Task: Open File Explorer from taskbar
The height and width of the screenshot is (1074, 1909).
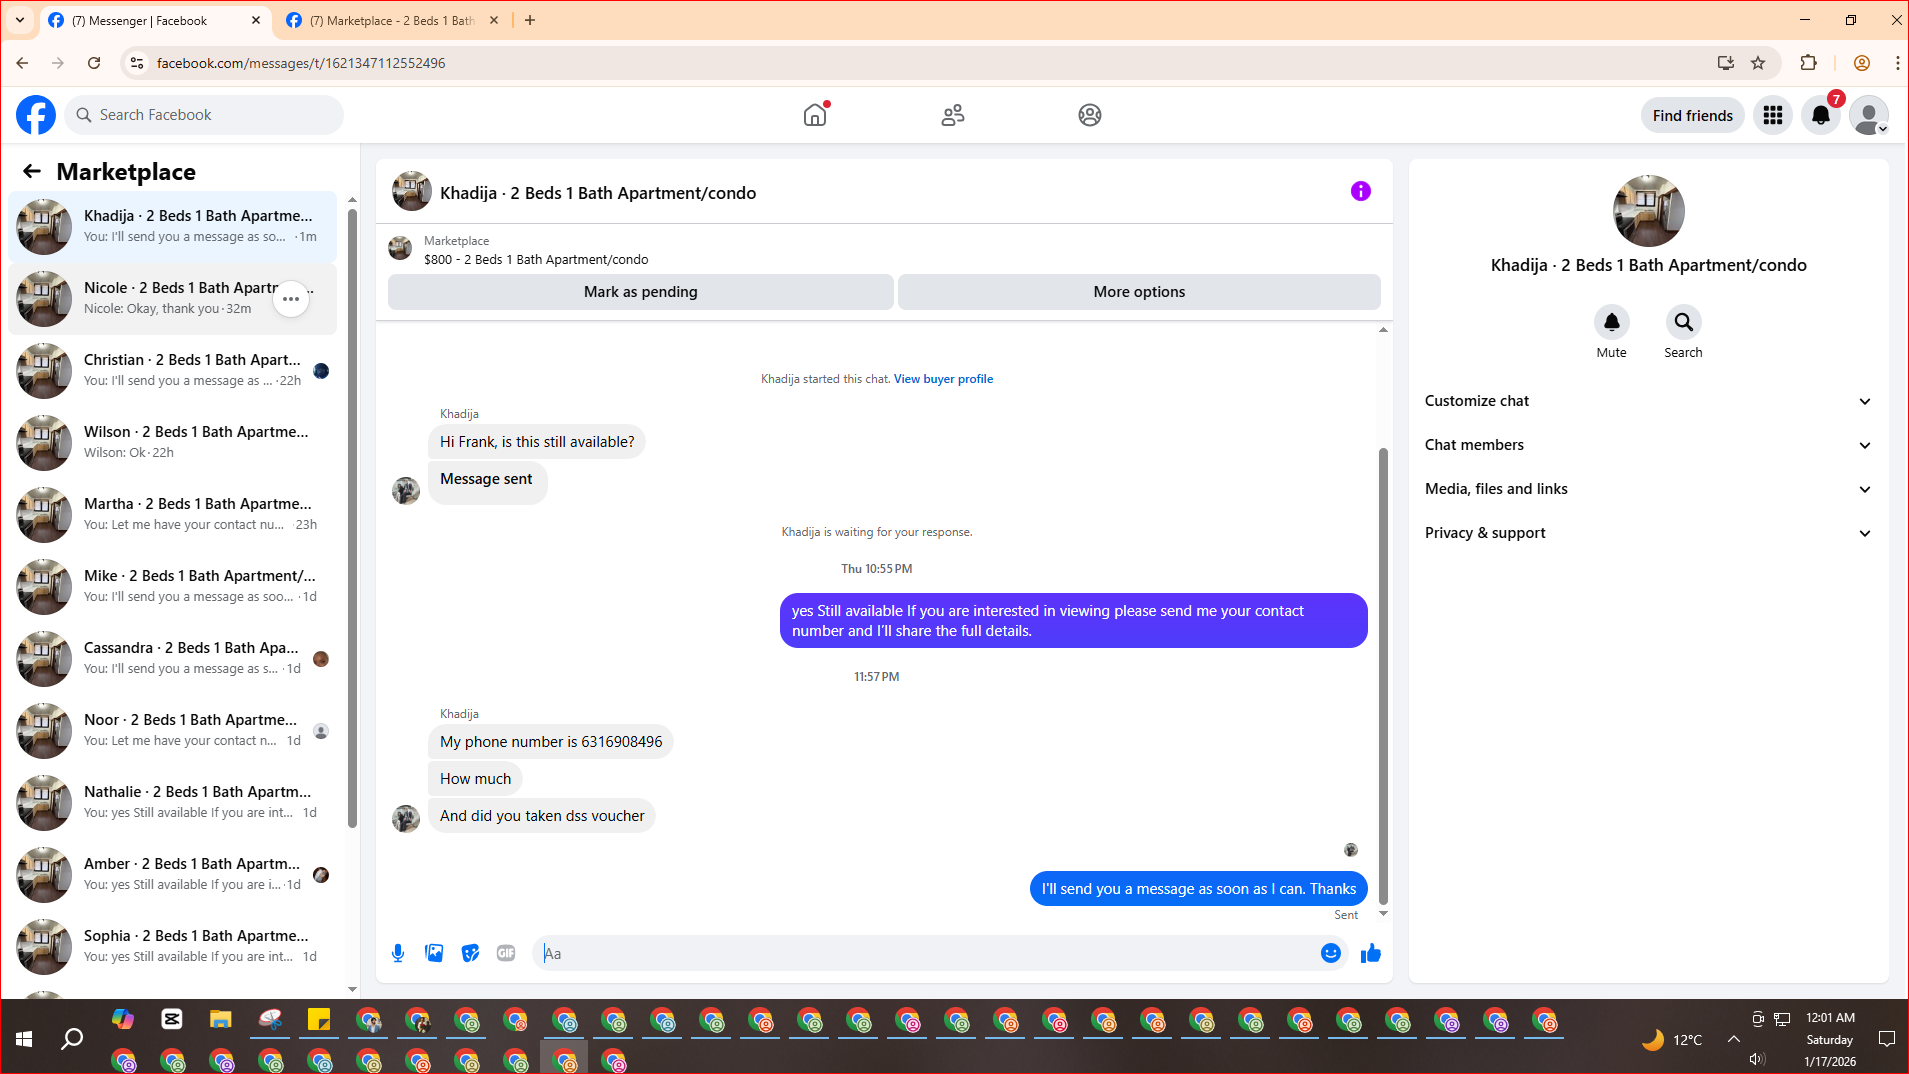Action: tap(220, 1019)
